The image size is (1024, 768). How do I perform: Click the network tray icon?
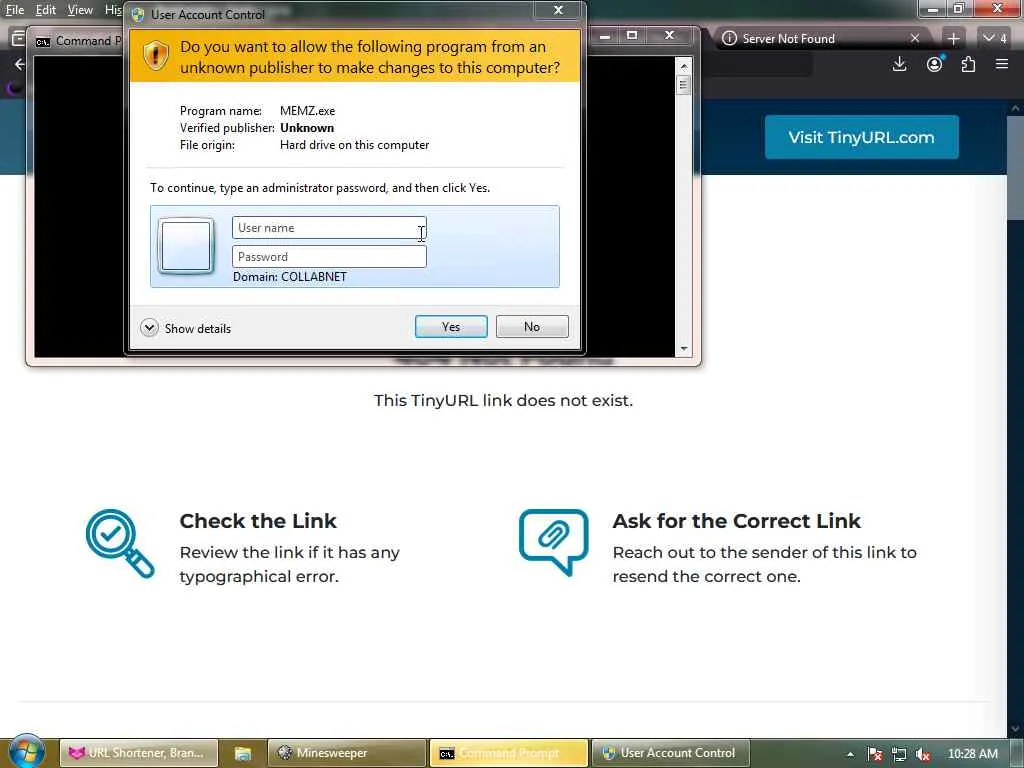click(x=899, y=754)
